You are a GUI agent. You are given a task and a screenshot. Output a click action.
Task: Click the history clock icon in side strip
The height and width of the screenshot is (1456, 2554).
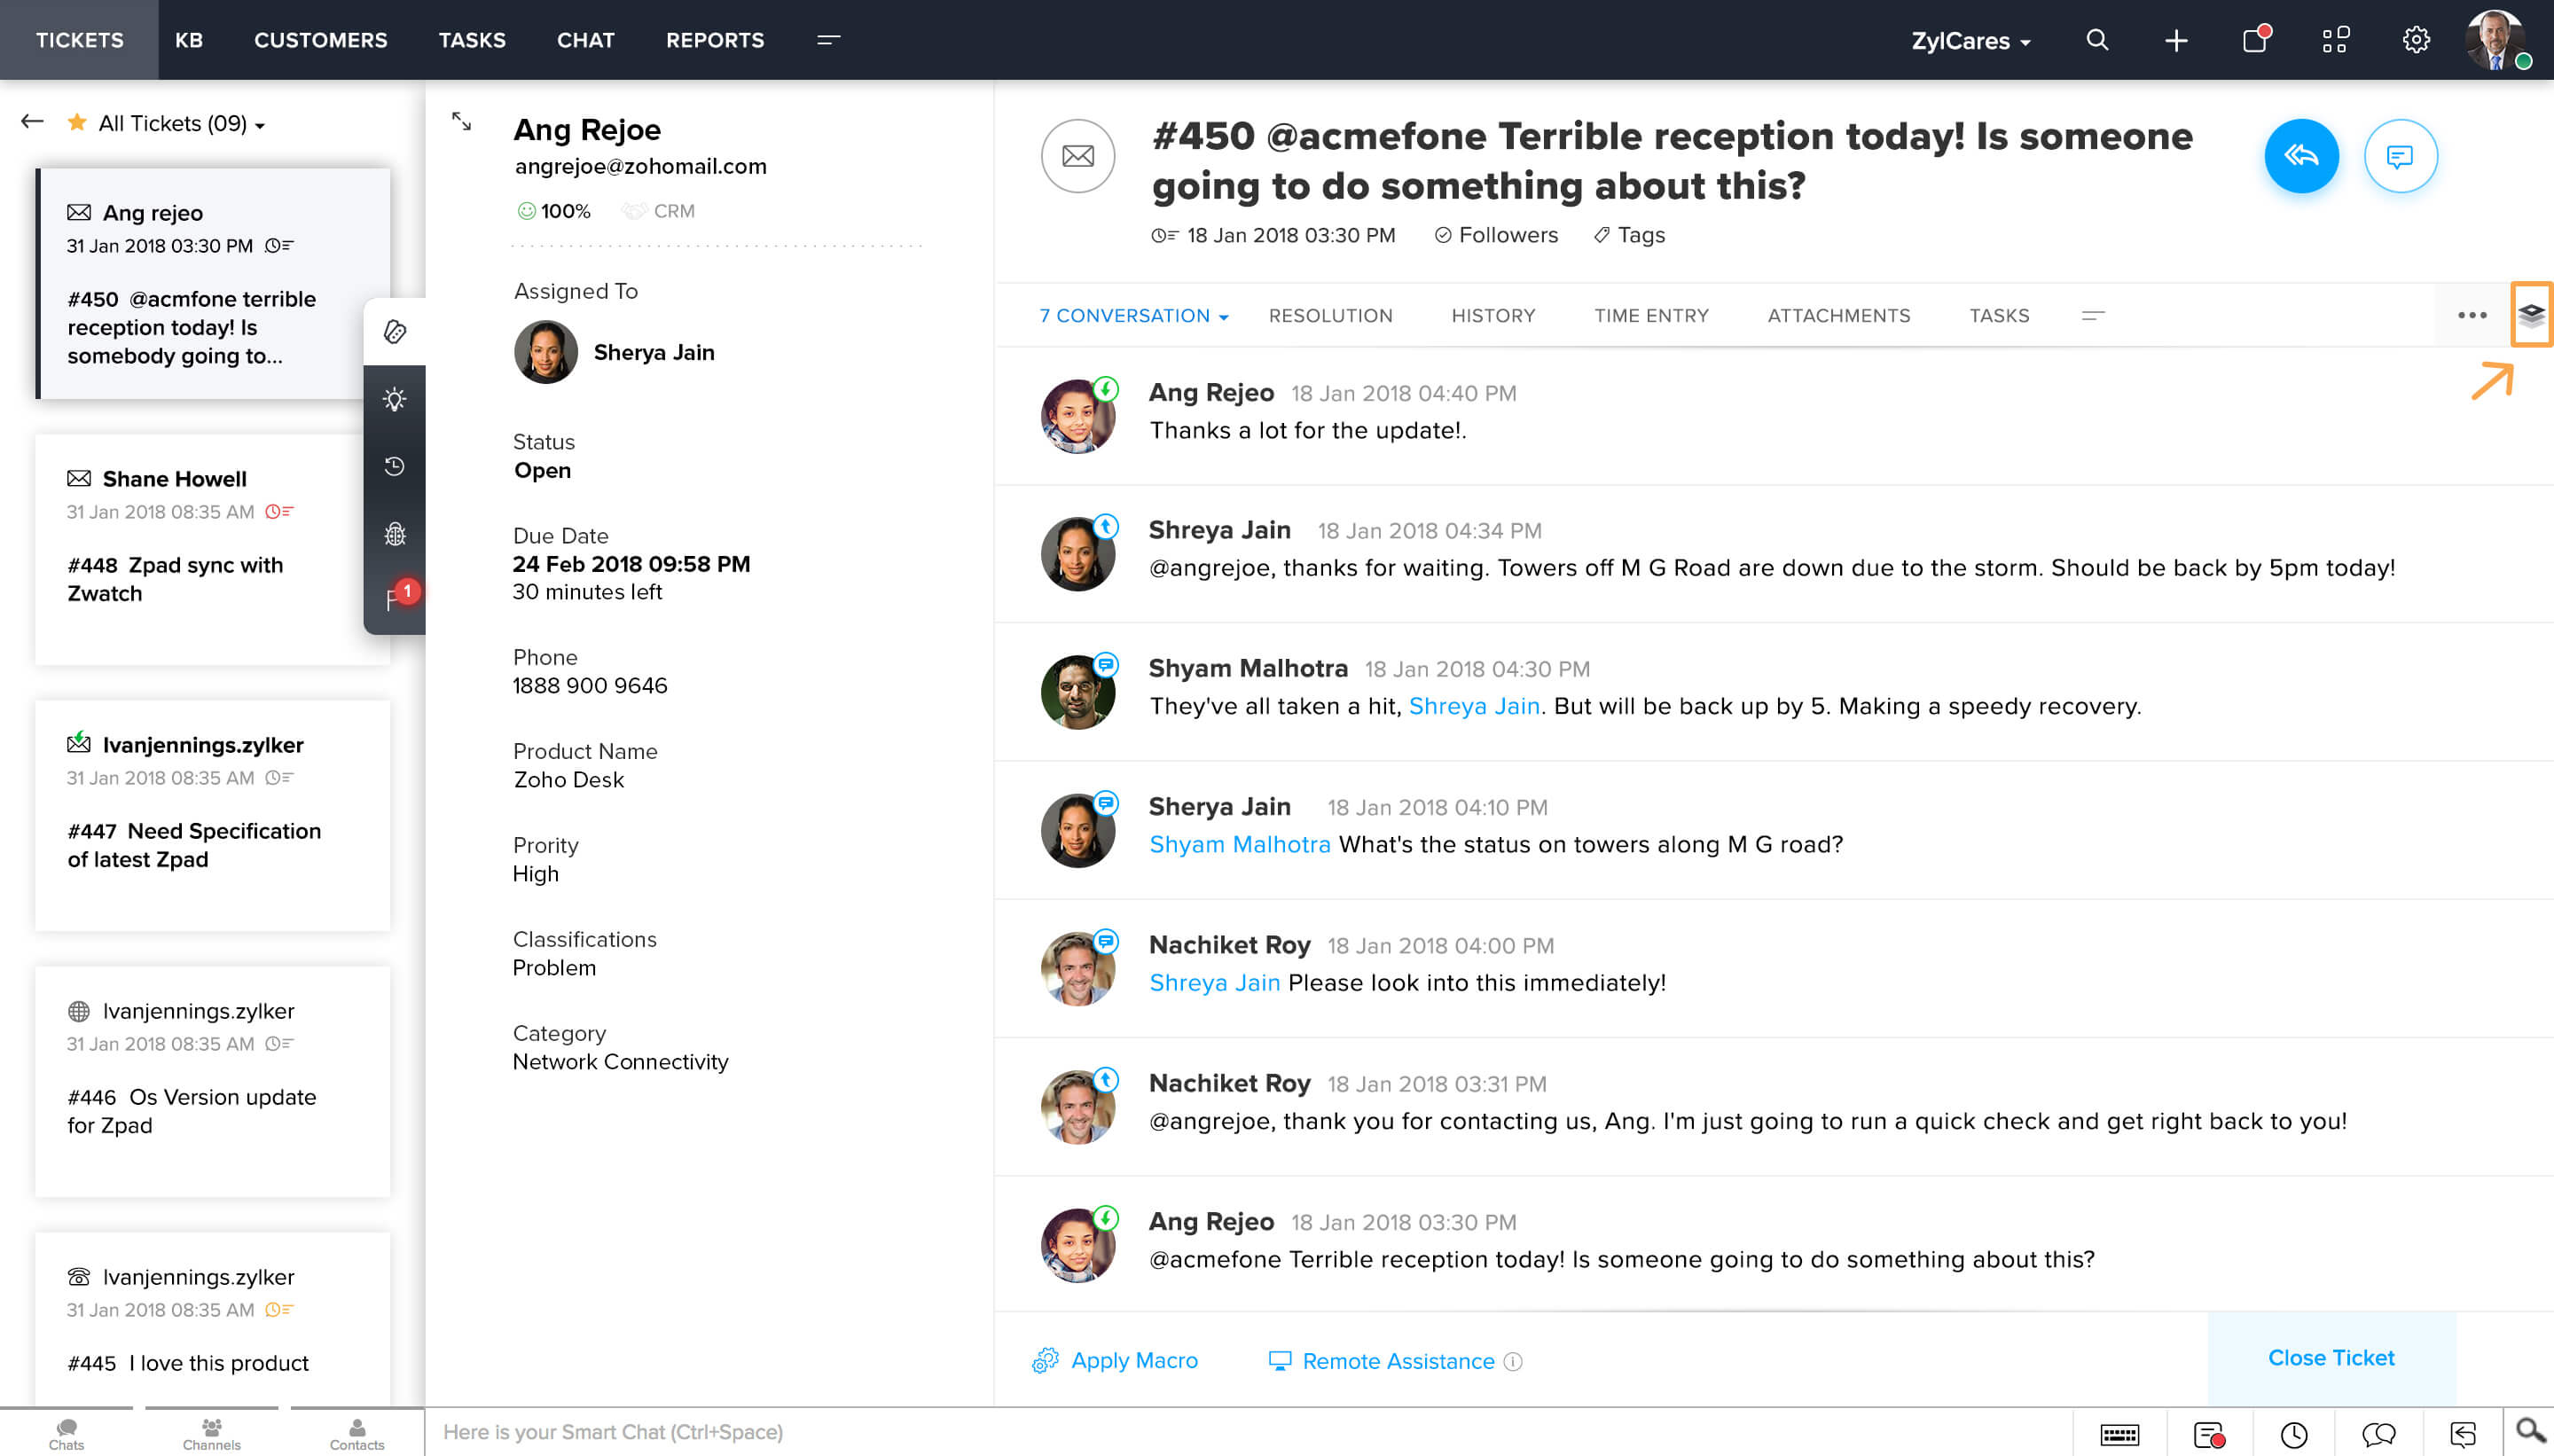pyautogui.click(x=394, y=466)
